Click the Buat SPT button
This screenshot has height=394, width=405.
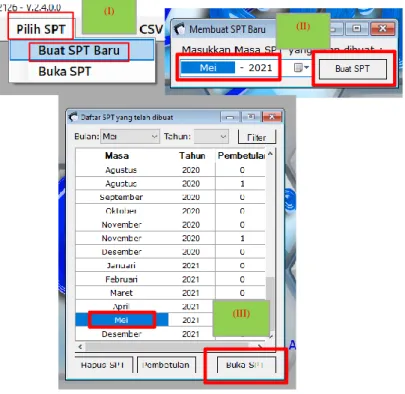353,69
